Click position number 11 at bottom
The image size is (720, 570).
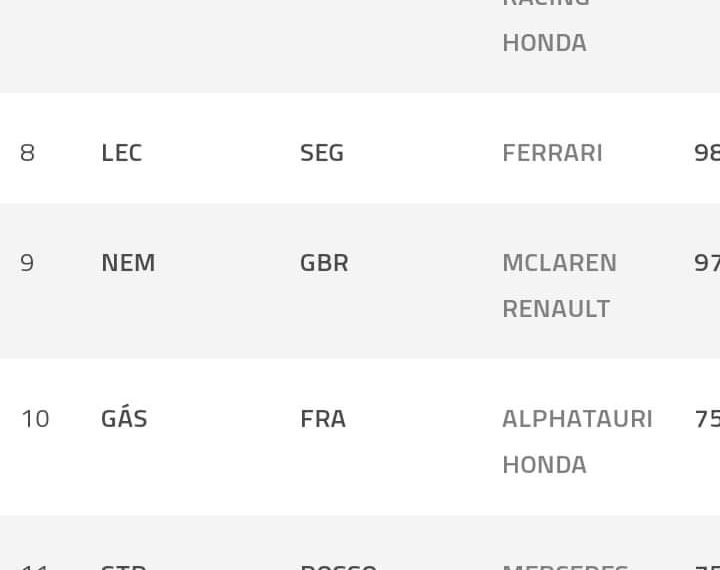click(35, 565)
